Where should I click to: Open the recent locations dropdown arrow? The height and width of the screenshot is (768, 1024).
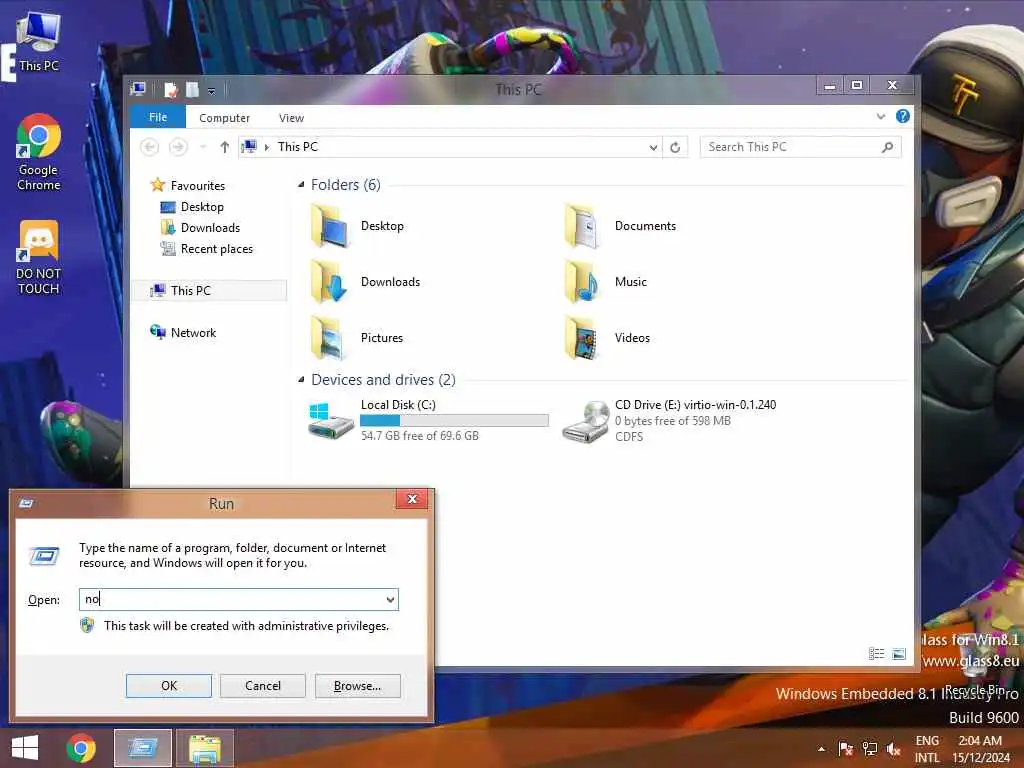203,147
